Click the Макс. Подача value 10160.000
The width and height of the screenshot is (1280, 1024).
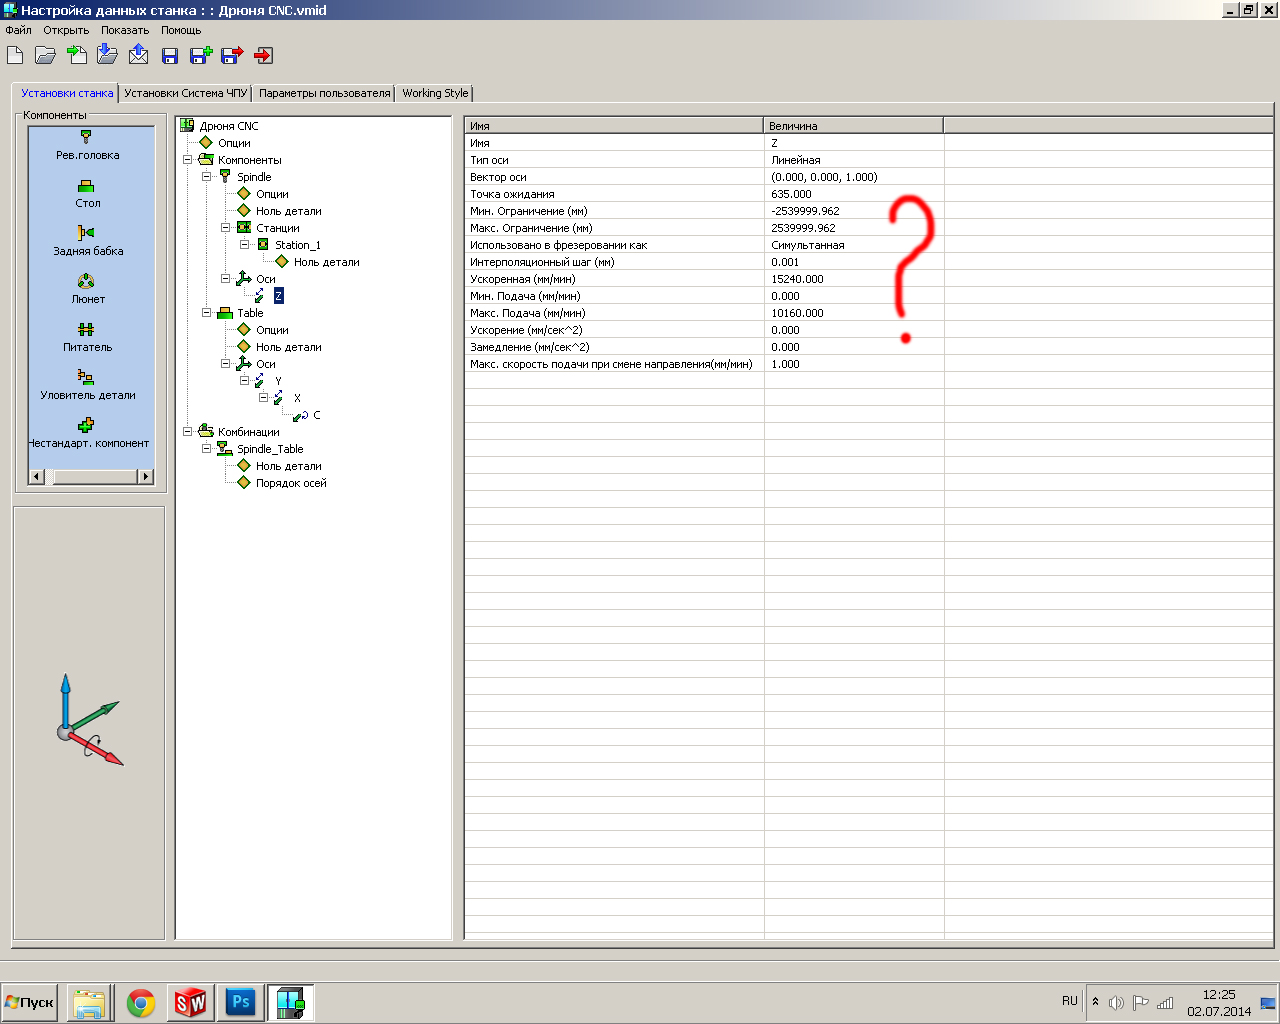coord(798,313)
